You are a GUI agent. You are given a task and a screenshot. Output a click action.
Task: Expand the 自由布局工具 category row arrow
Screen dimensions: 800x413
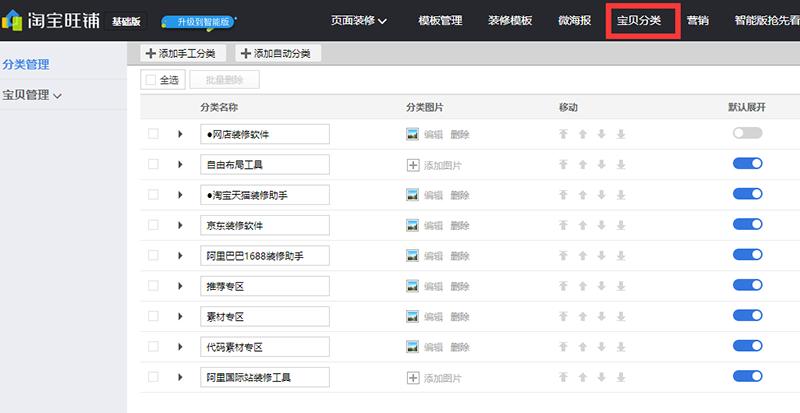[181, 164]
